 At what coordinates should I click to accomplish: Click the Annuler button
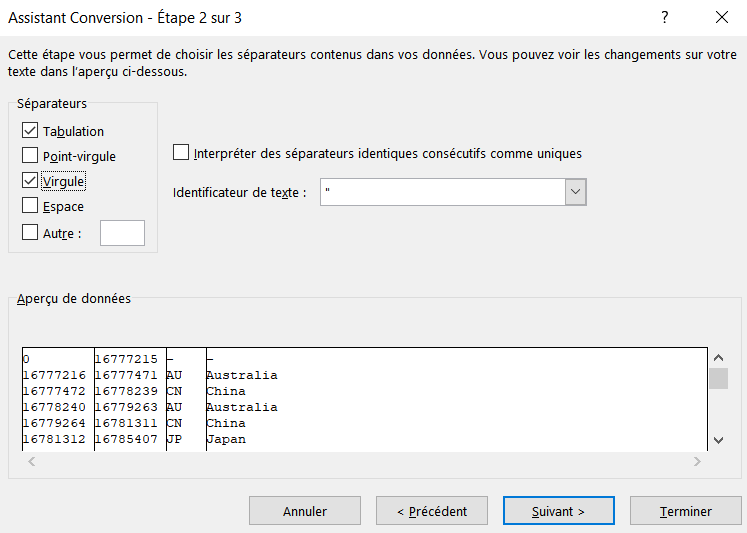pos(305,511)
